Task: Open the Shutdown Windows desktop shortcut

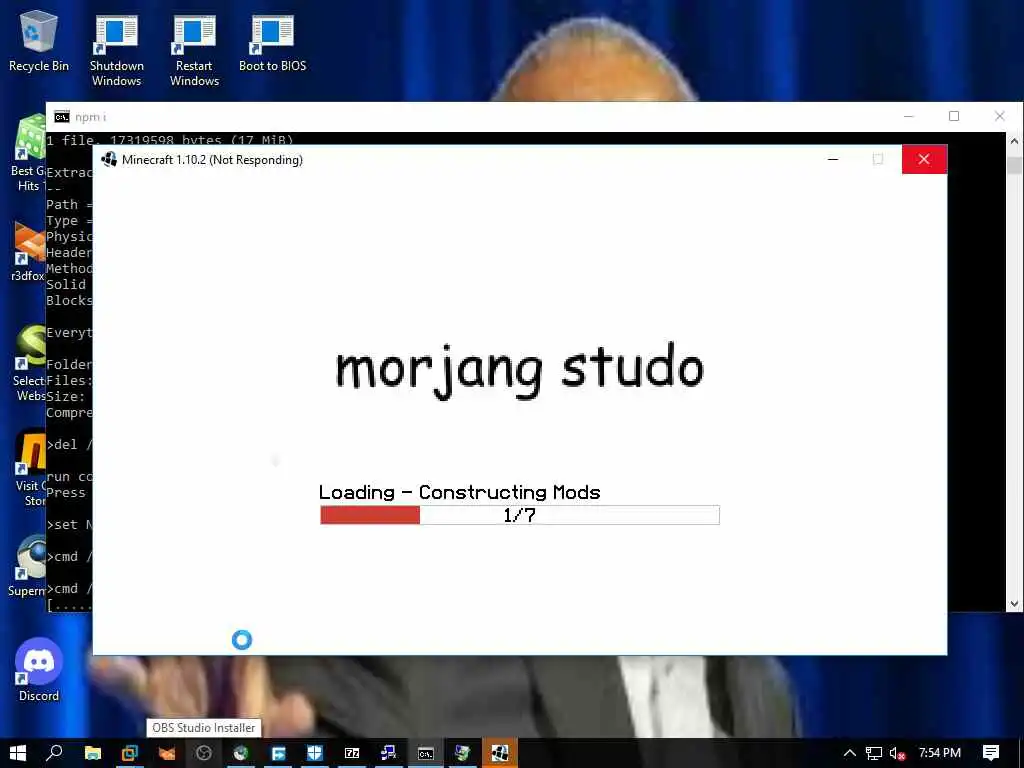Action: coord(116,49)
